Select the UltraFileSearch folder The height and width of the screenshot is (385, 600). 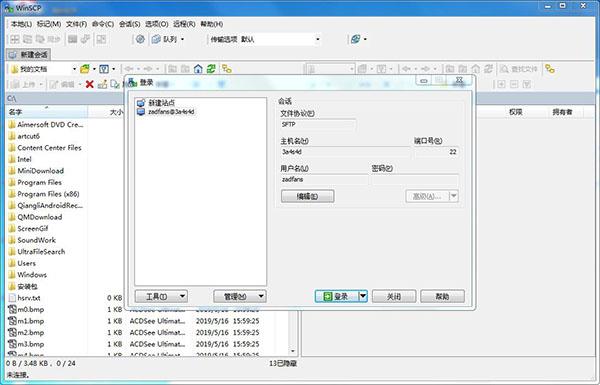point(41,252)
